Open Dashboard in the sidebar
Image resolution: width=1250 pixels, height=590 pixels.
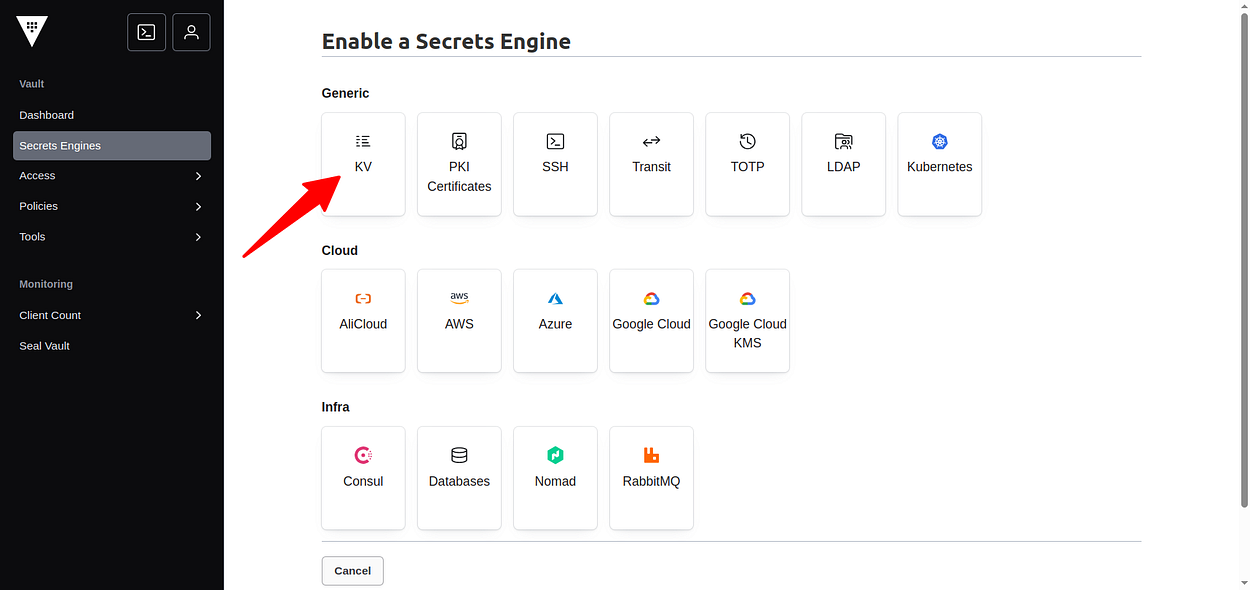112,115
